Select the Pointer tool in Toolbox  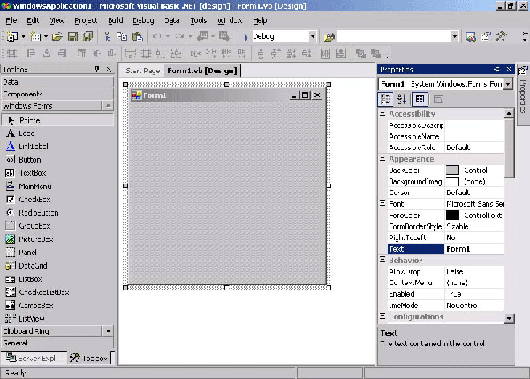coord(57,120)
